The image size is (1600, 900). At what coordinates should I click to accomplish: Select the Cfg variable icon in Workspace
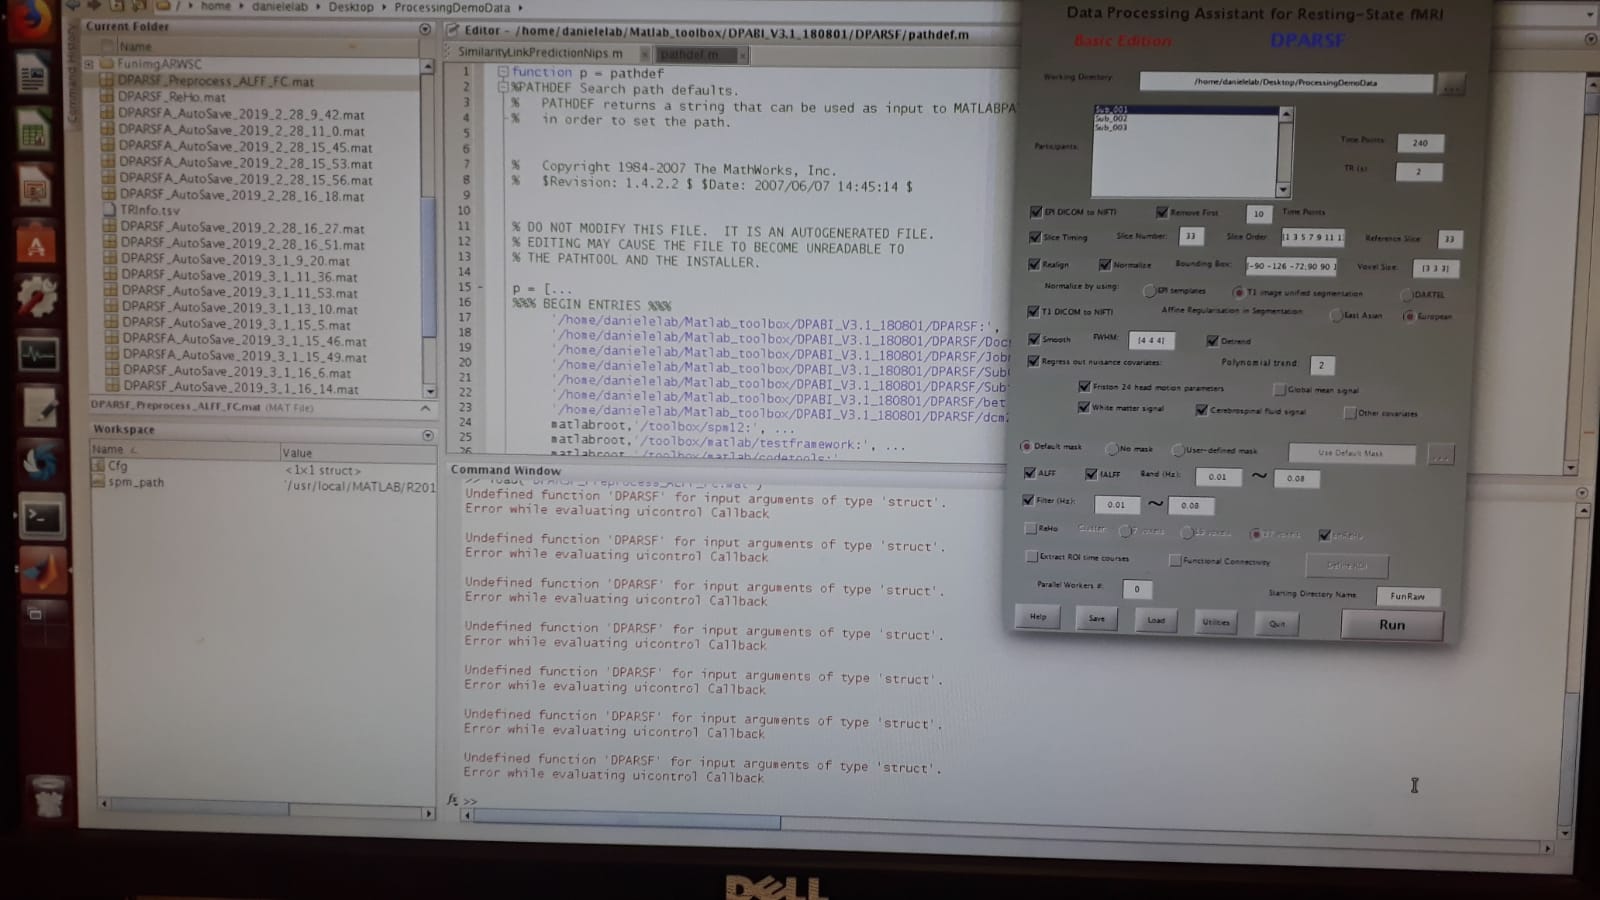tap(98, 466)
